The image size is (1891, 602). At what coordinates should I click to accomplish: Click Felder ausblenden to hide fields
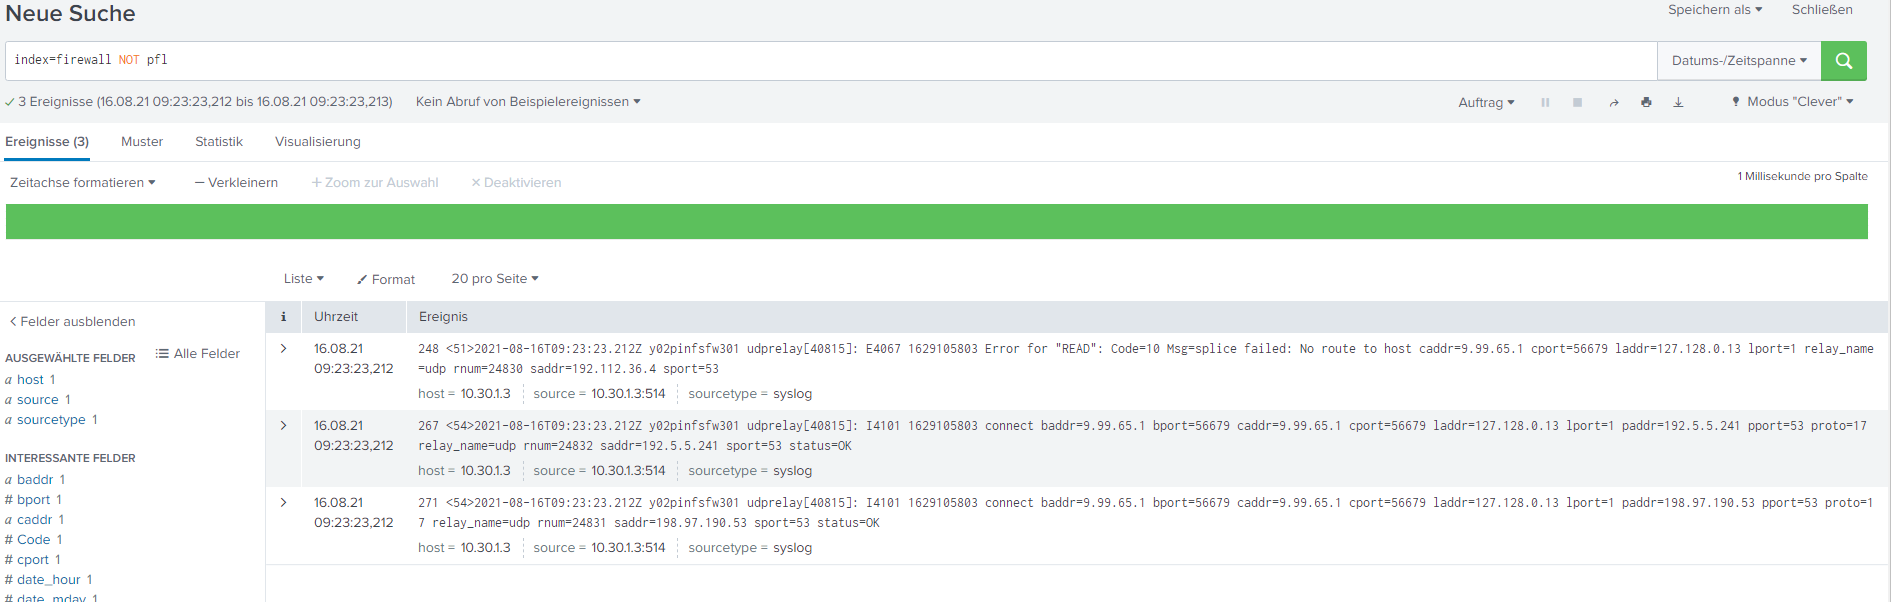tap(72, 322)
